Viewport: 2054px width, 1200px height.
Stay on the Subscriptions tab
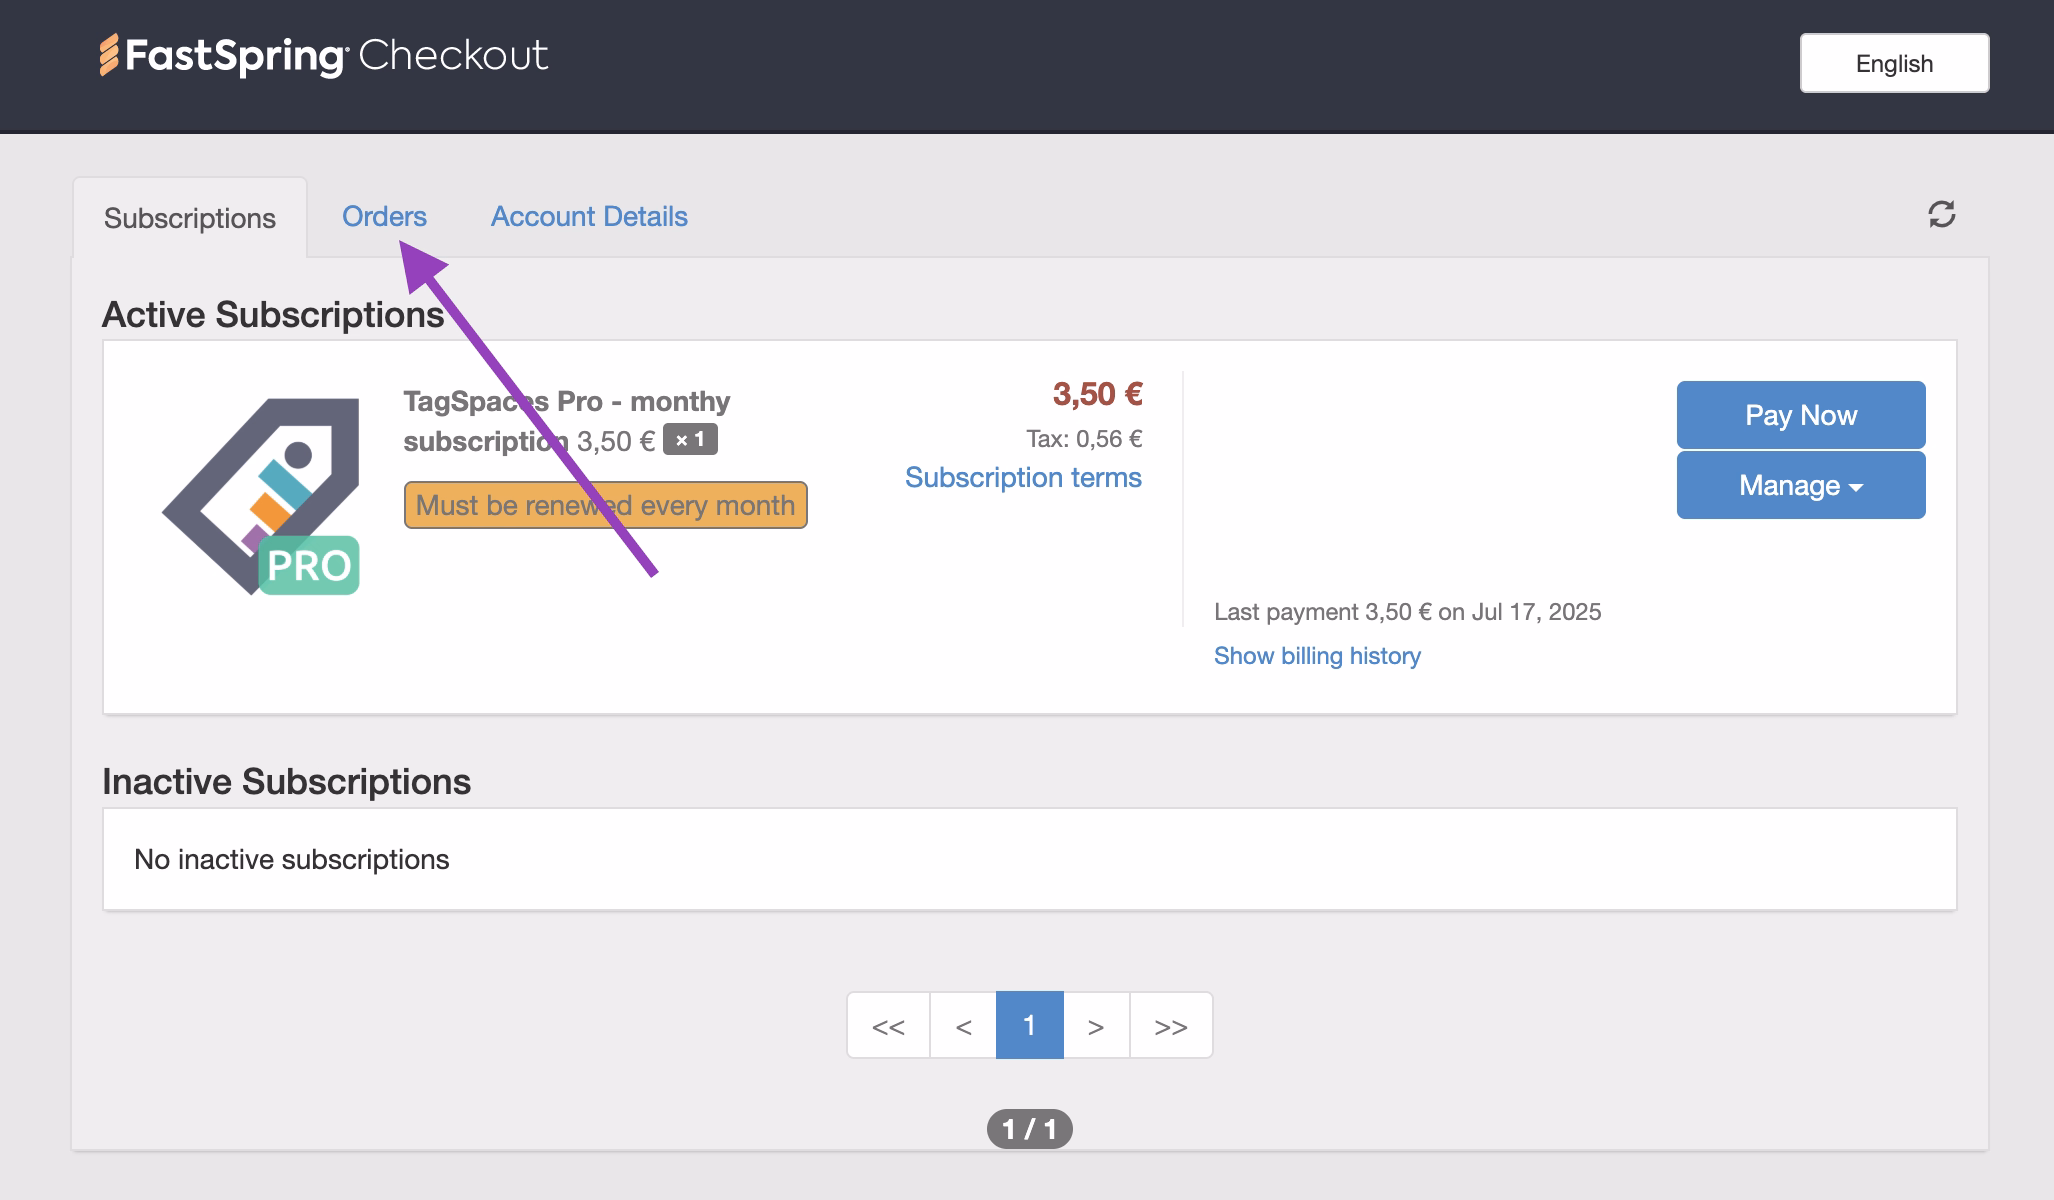(x=191, y=218)
